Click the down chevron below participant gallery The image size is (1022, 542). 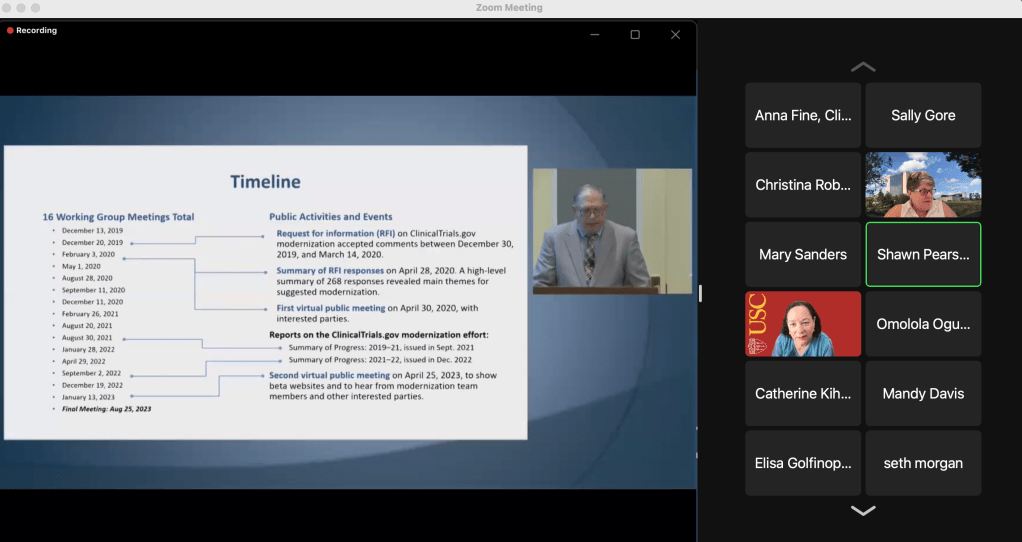tap(862, 511)
